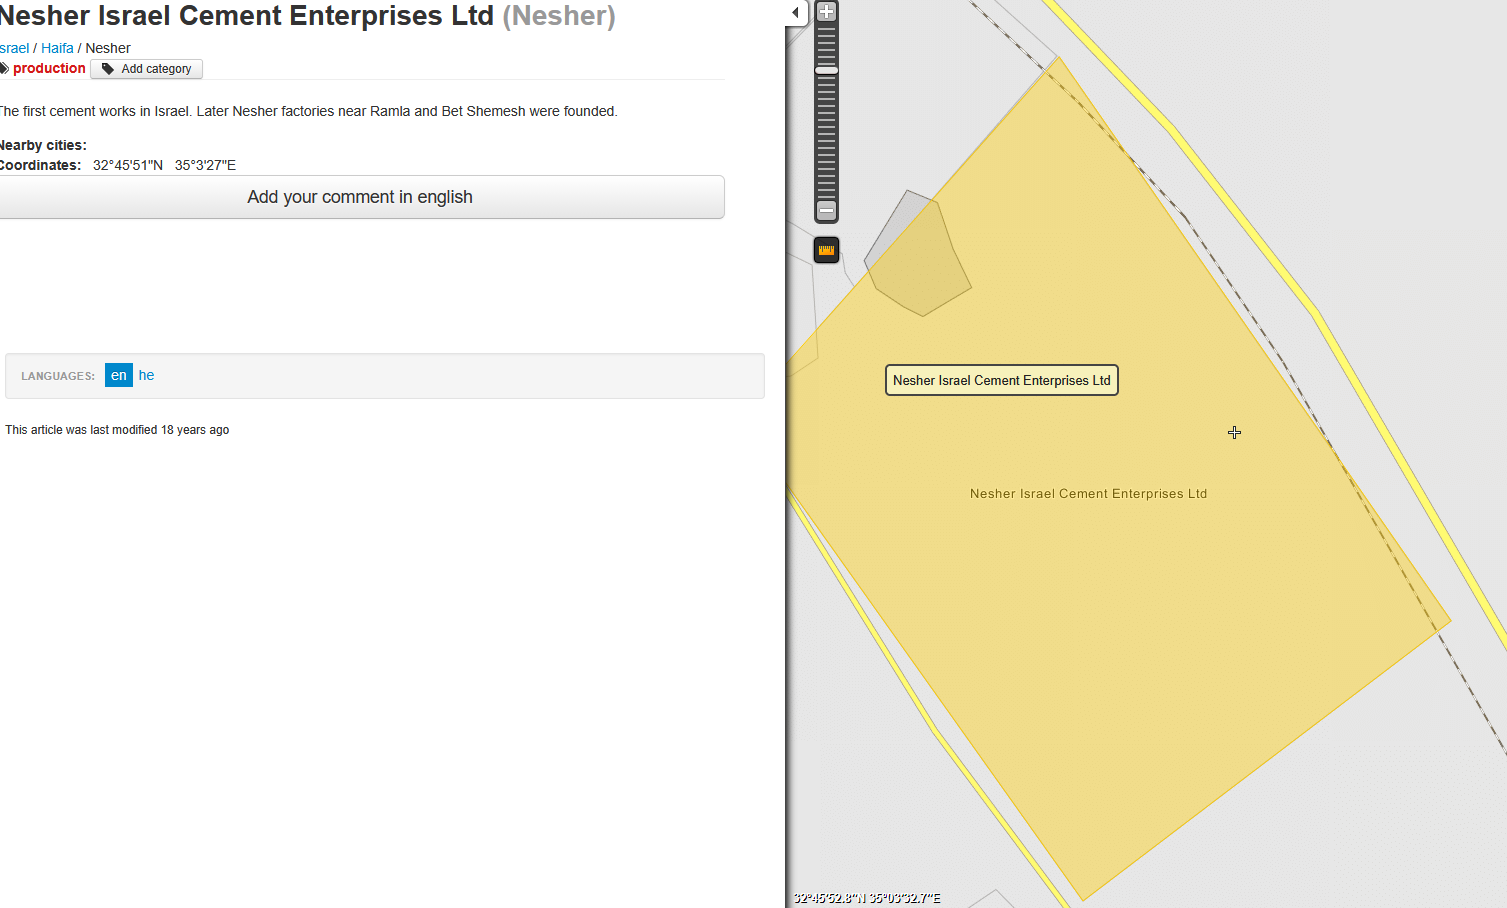Click the map label inside yellow polygon
The width and height of the screenshot is (1507, 908).
pyautogui.click(x=1088, y=493)
